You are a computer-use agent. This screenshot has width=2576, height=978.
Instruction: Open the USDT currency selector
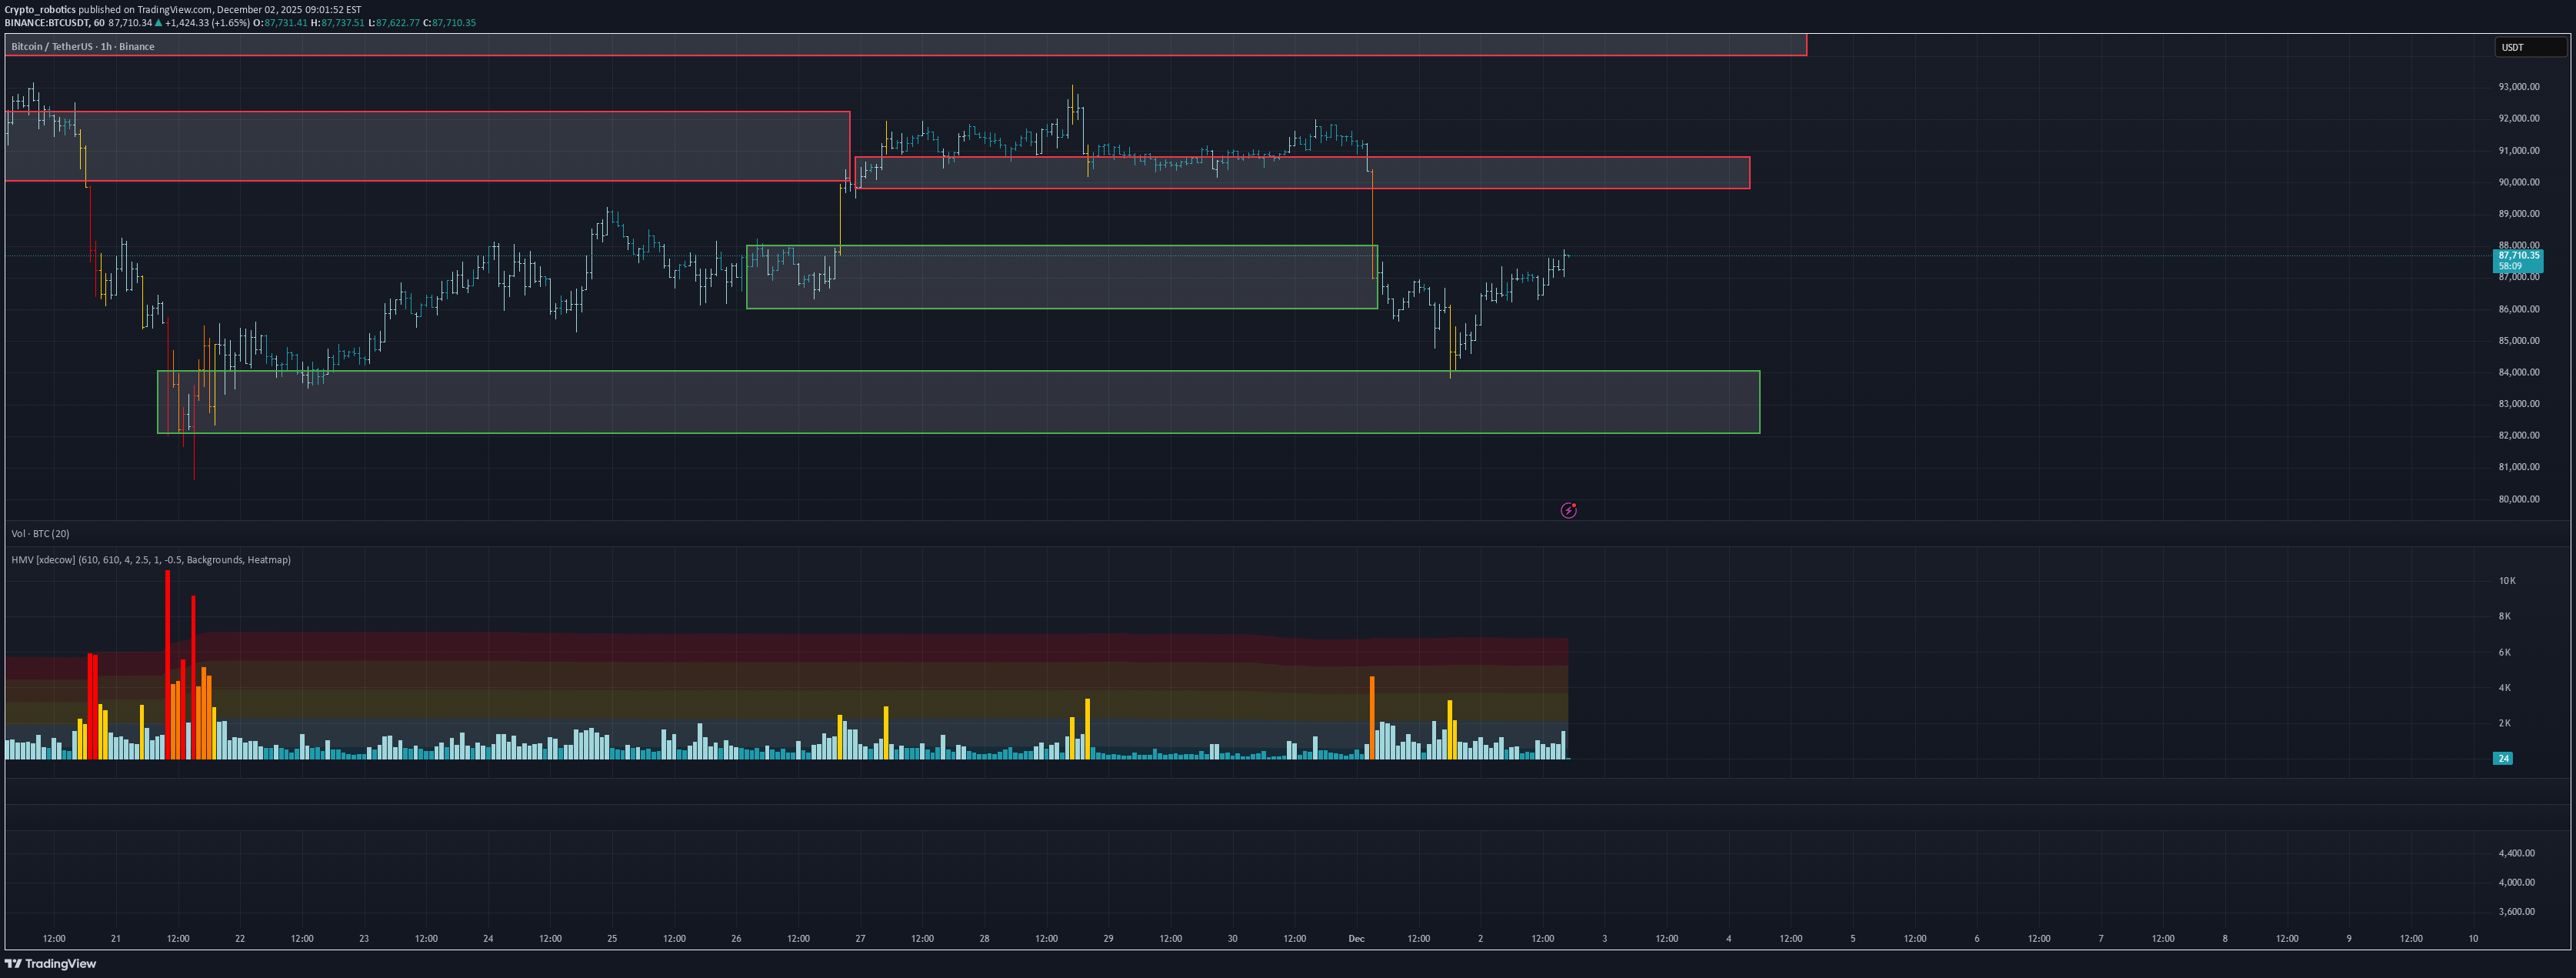2530,46
